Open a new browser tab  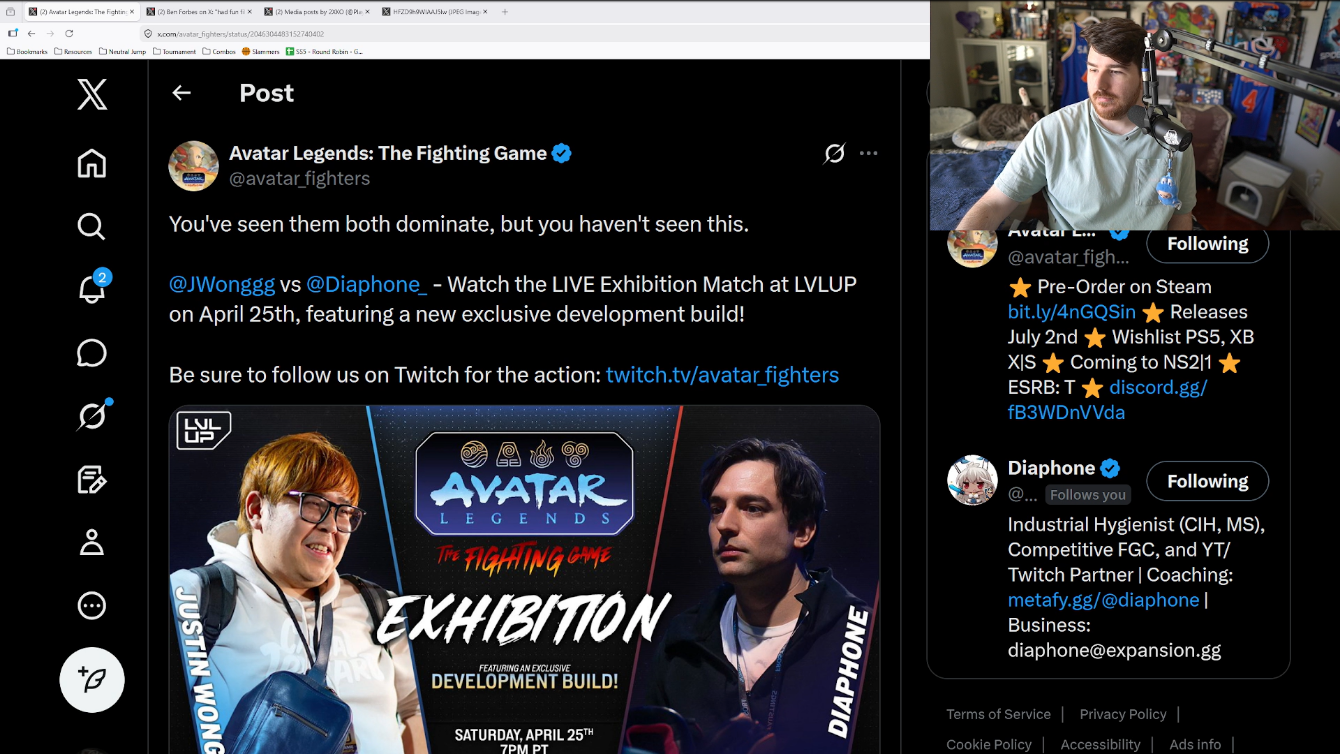point(505,12)
